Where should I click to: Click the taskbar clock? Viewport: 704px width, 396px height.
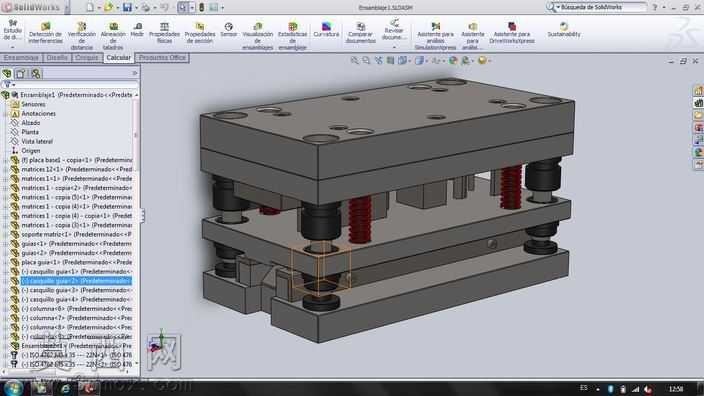[676, 388]
